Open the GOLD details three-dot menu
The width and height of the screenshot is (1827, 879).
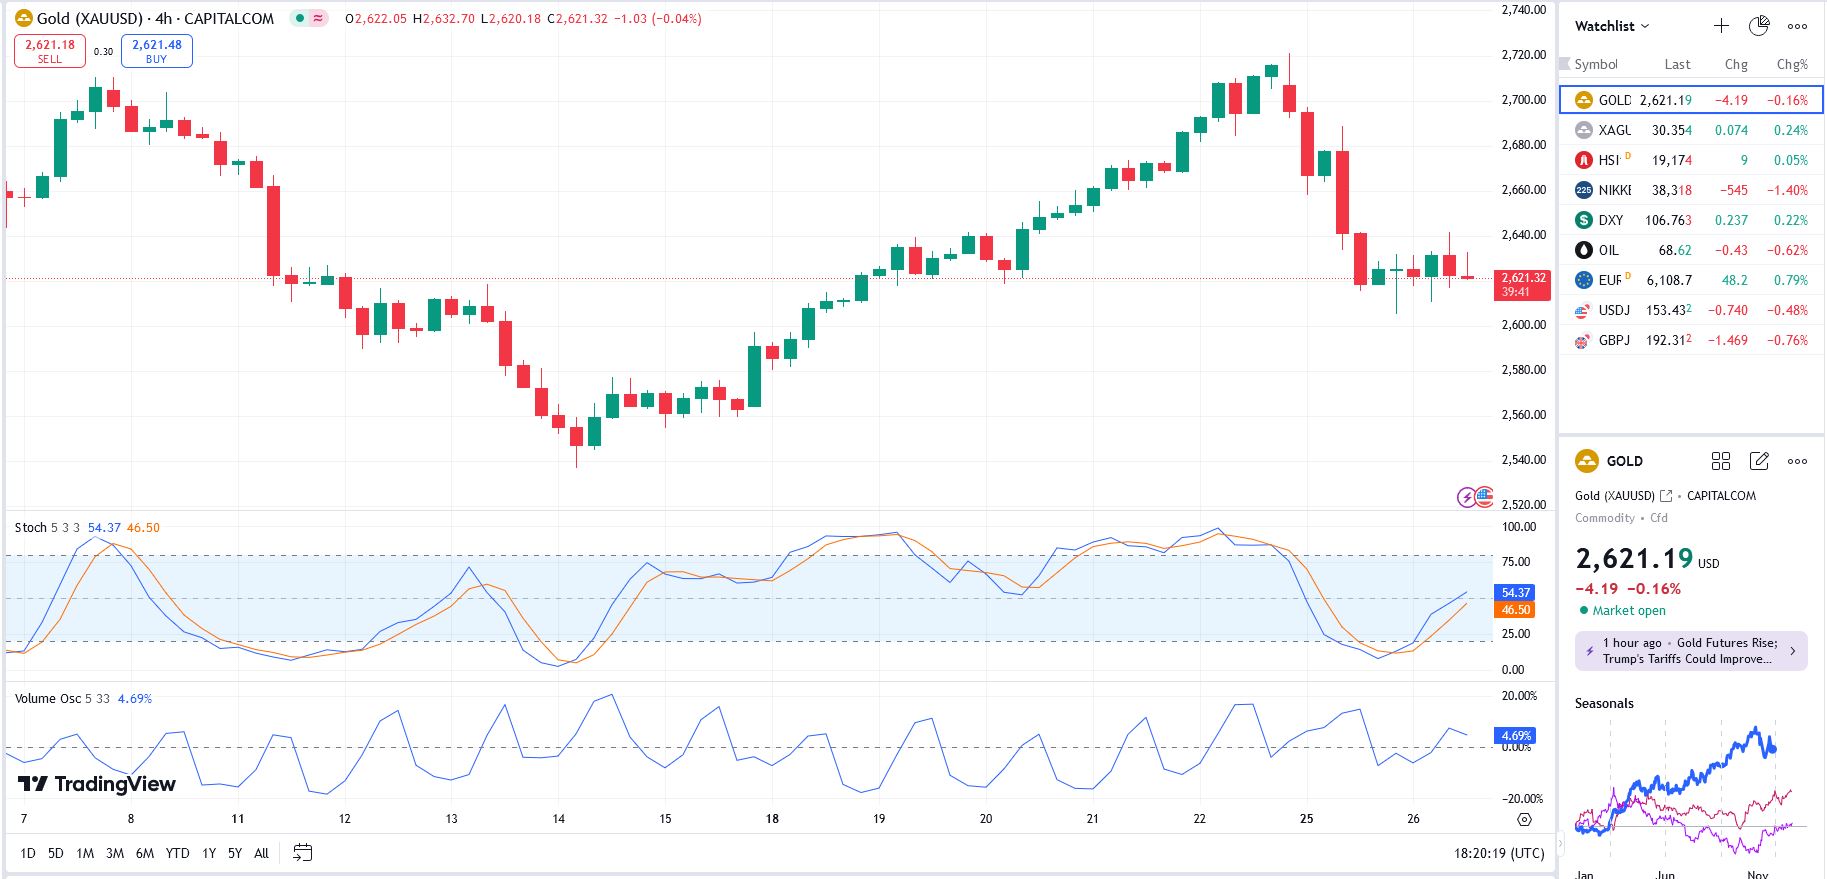click(1797, 461)
